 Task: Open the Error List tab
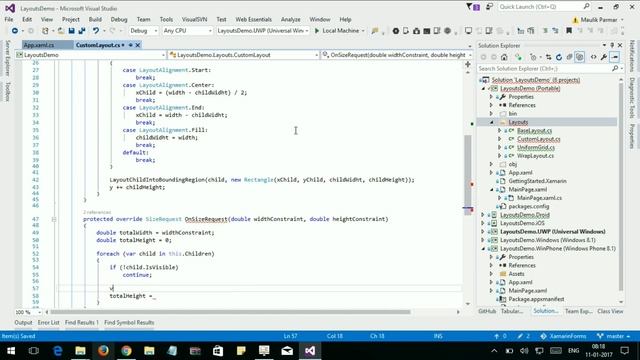(x=49, y=322)
